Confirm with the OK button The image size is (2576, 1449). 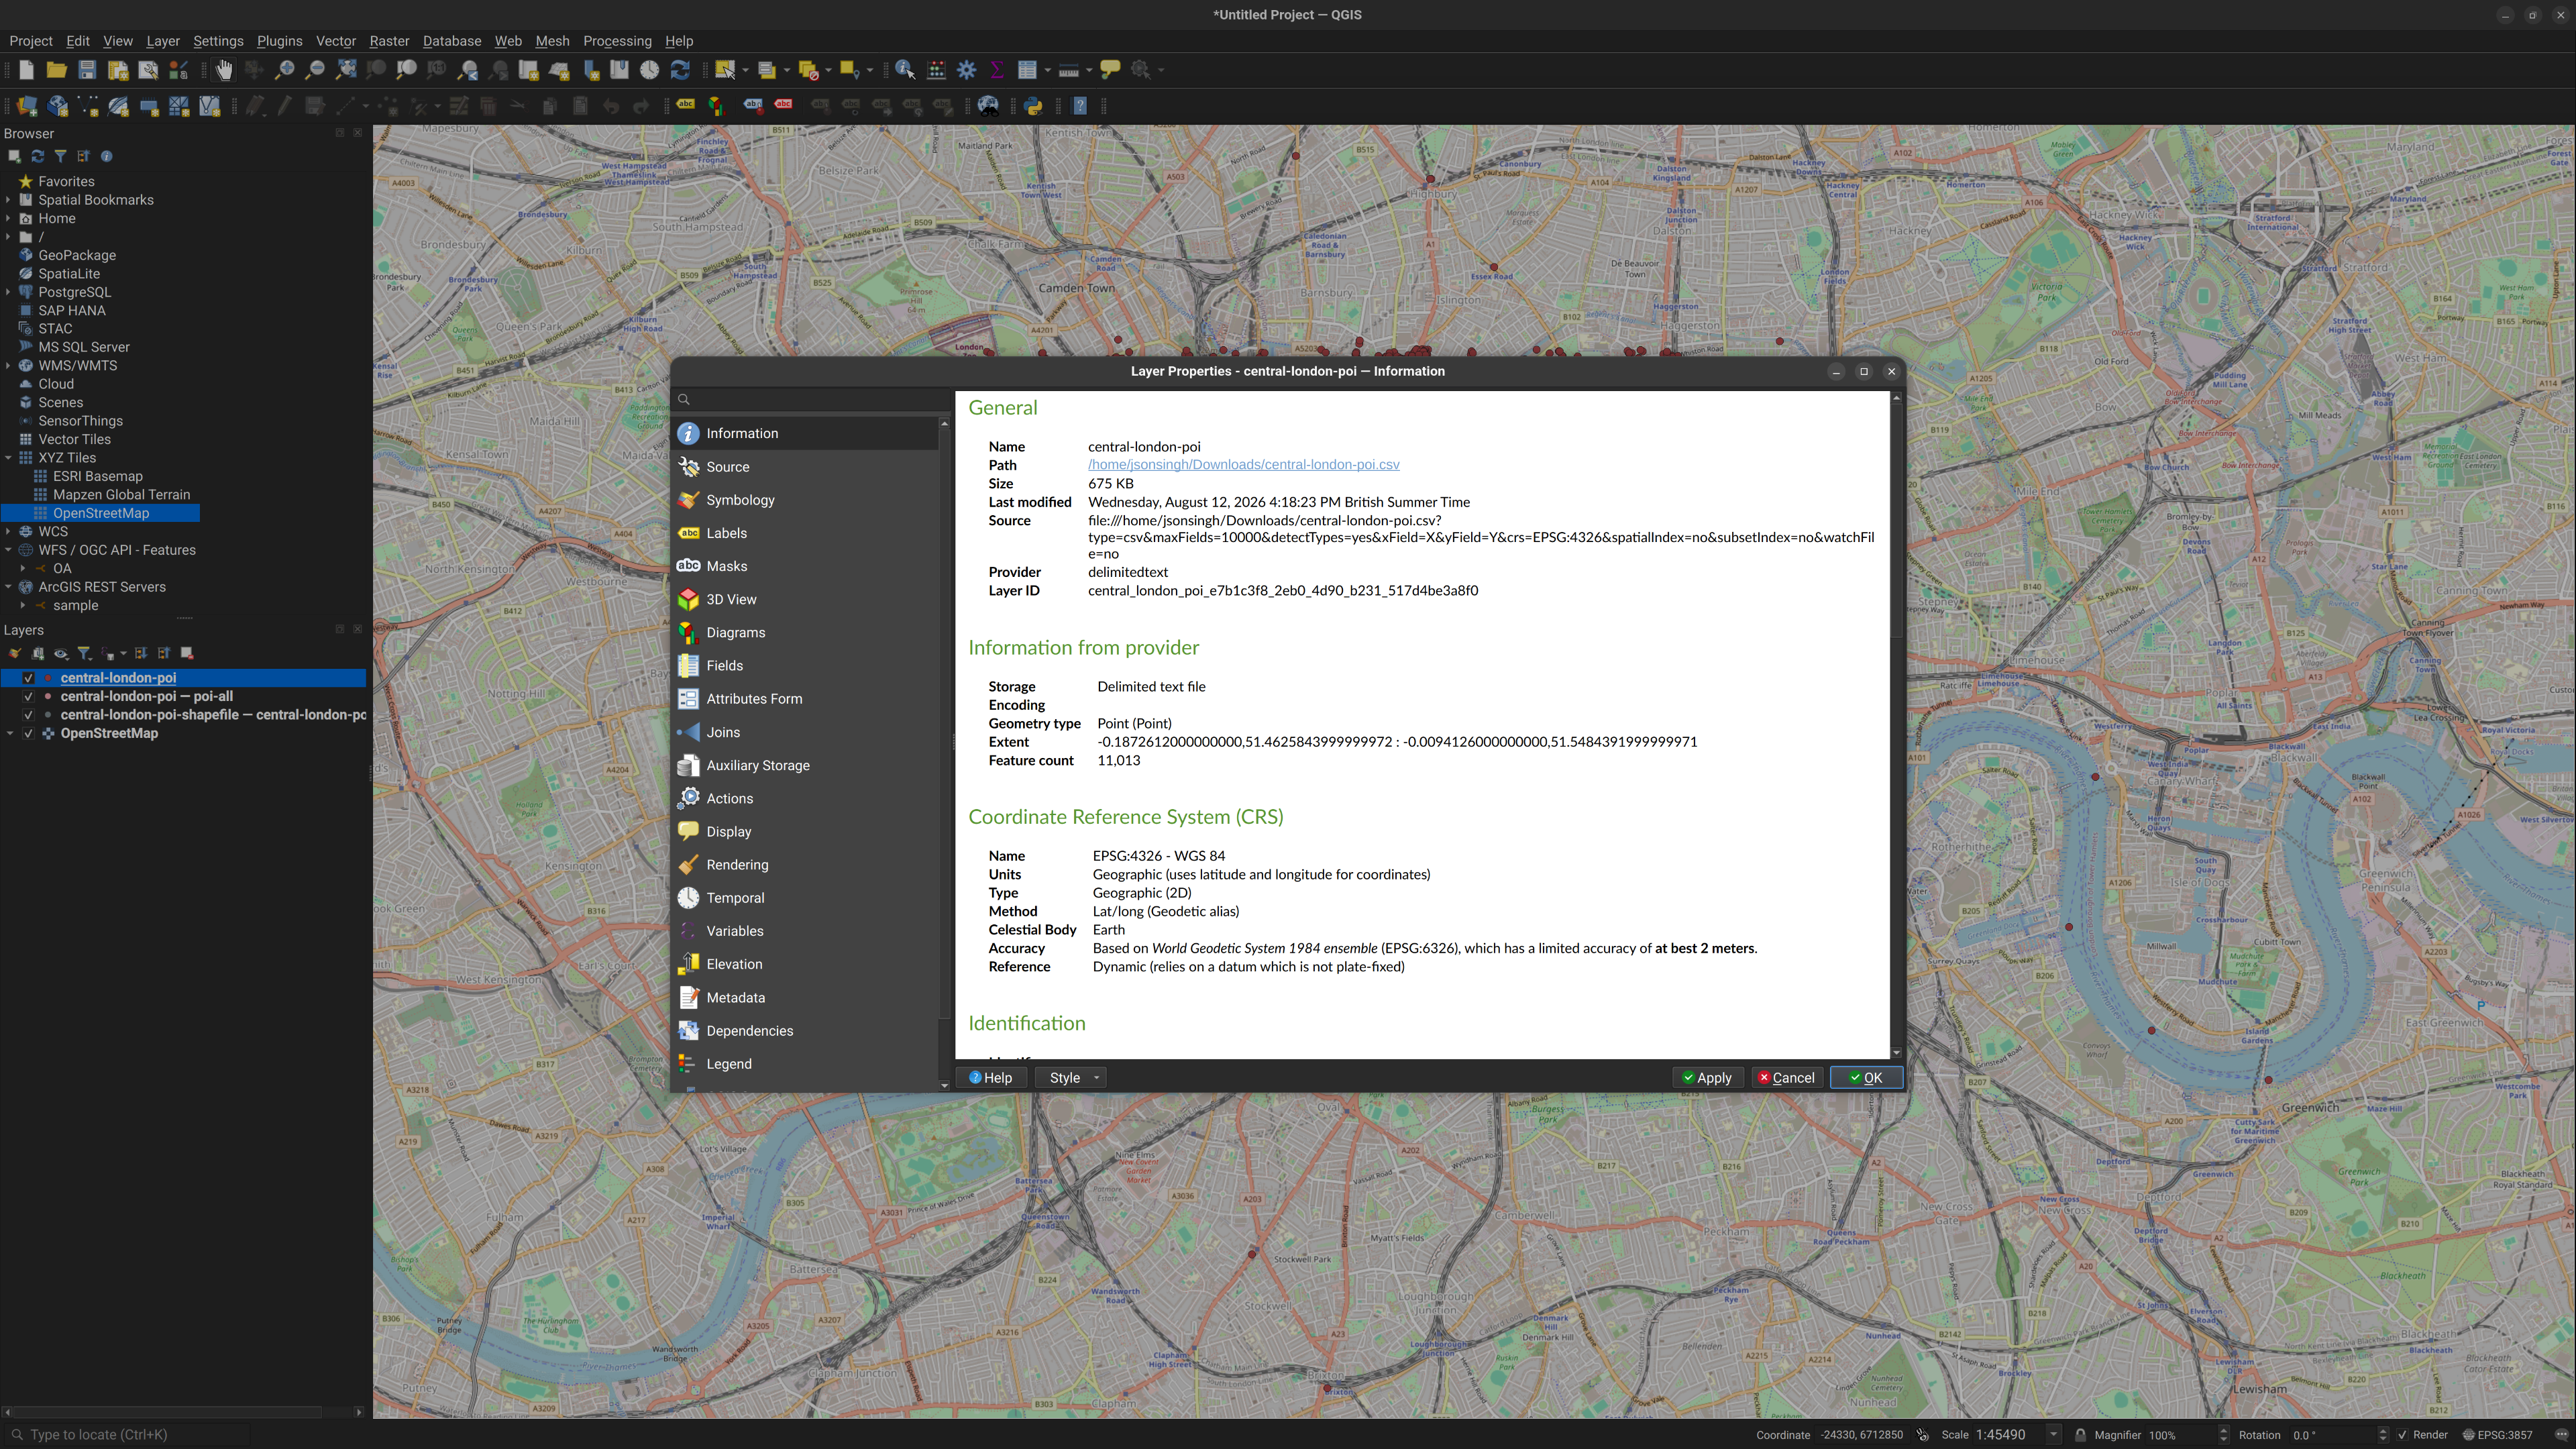coord(1866,1078)
